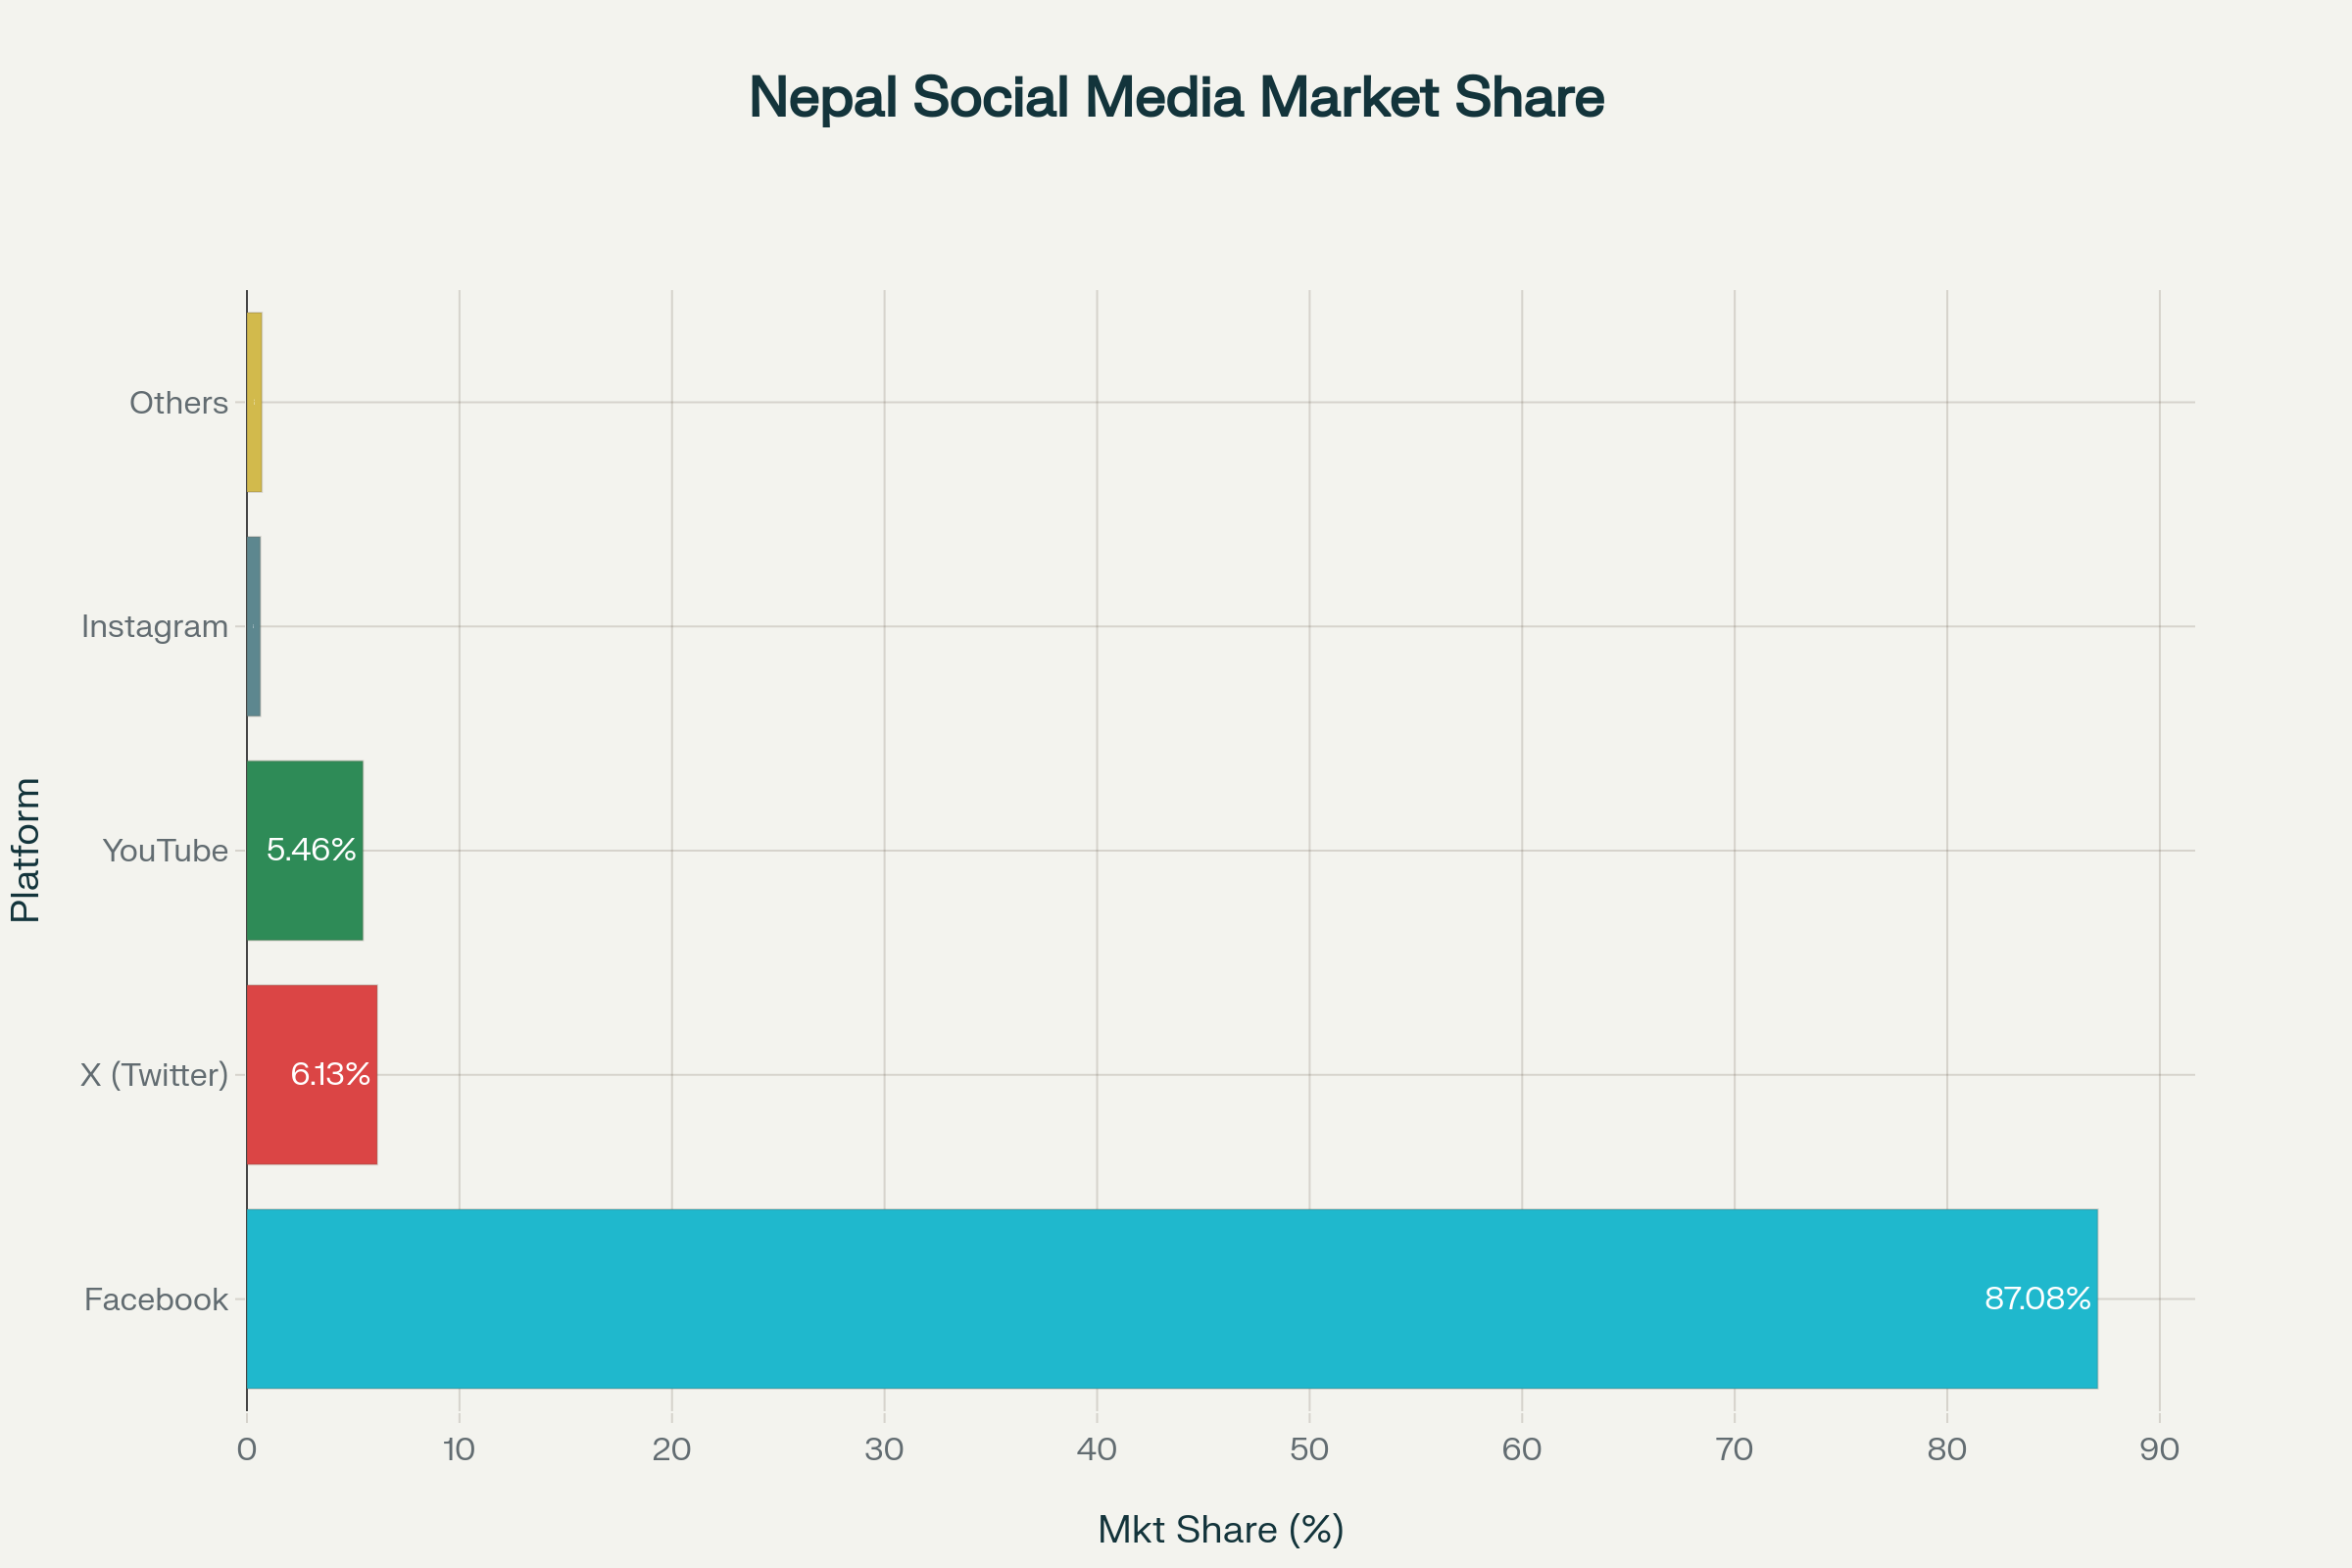Click the 87.08% value label
Image resolution: width=2352 pixels, height=1568 pixels.
[x=2037, y=1298]
